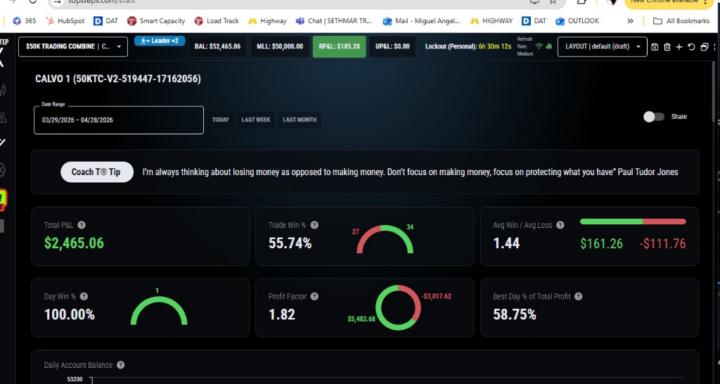Open the Chat | SETHMAR Teams bookmark
The width and height of the screenshot is (720, 384).
(334, 21)
